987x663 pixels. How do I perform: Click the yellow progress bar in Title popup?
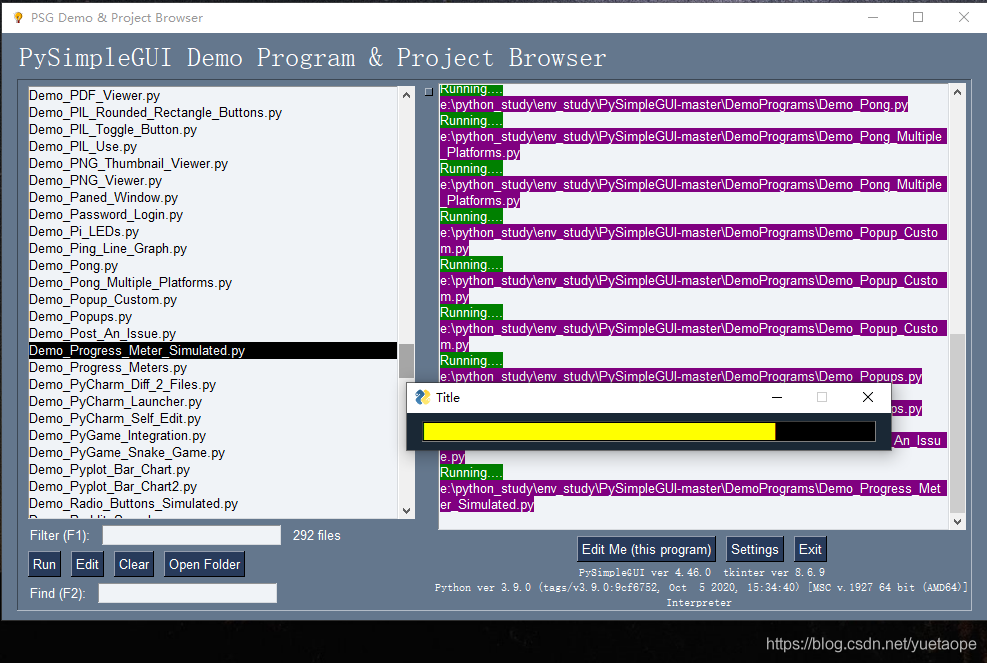point(599,431)
